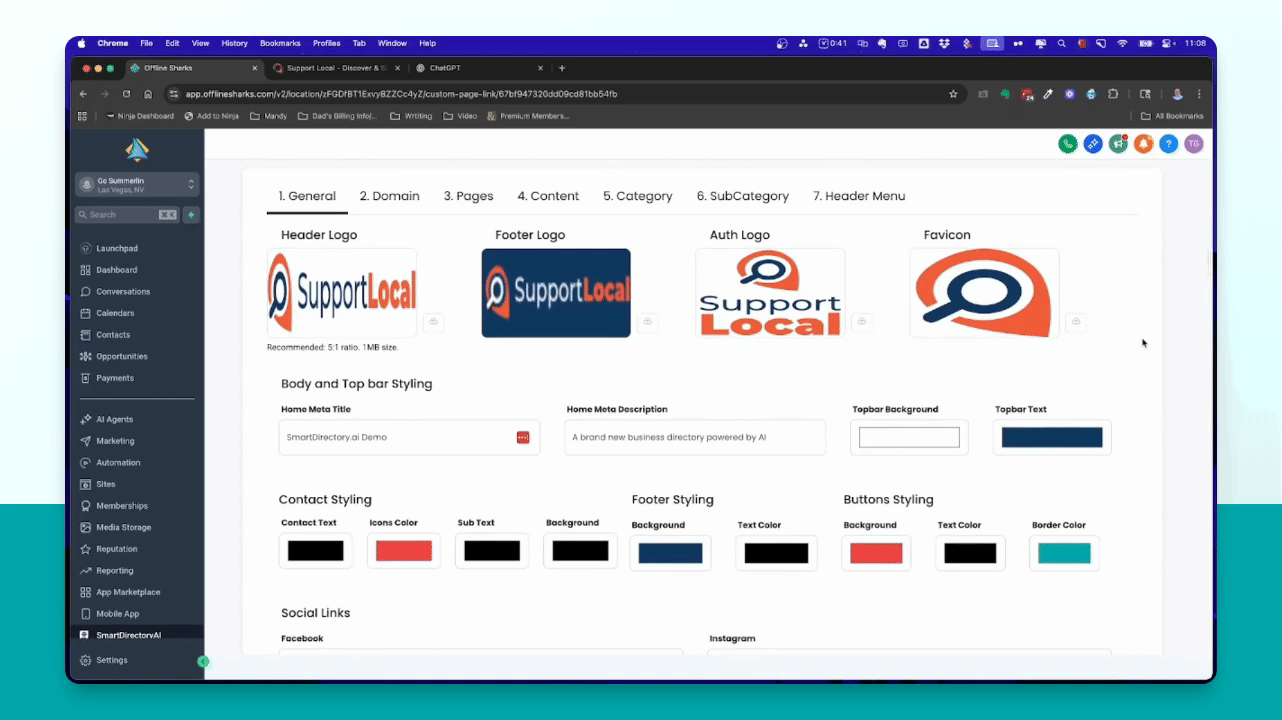Switch to the ChatGPT browser tab
1282x720 pixels.
coord(479,68)
